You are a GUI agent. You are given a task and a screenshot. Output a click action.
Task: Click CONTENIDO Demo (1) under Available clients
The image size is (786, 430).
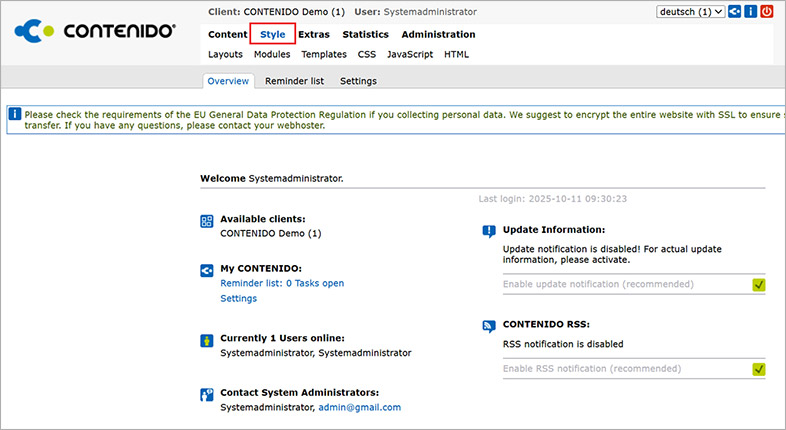[271, 233]
